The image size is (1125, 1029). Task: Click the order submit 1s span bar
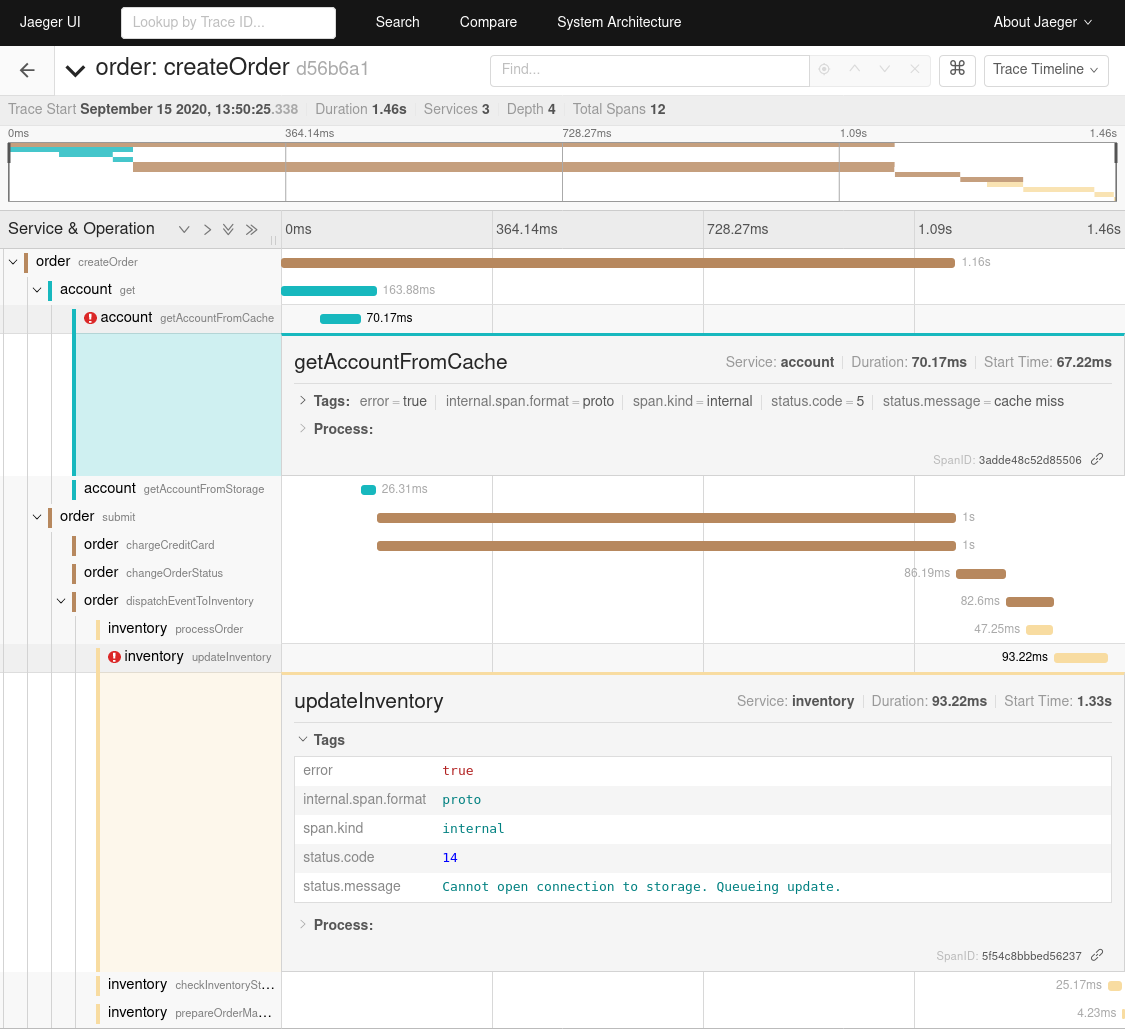[666, 518]
